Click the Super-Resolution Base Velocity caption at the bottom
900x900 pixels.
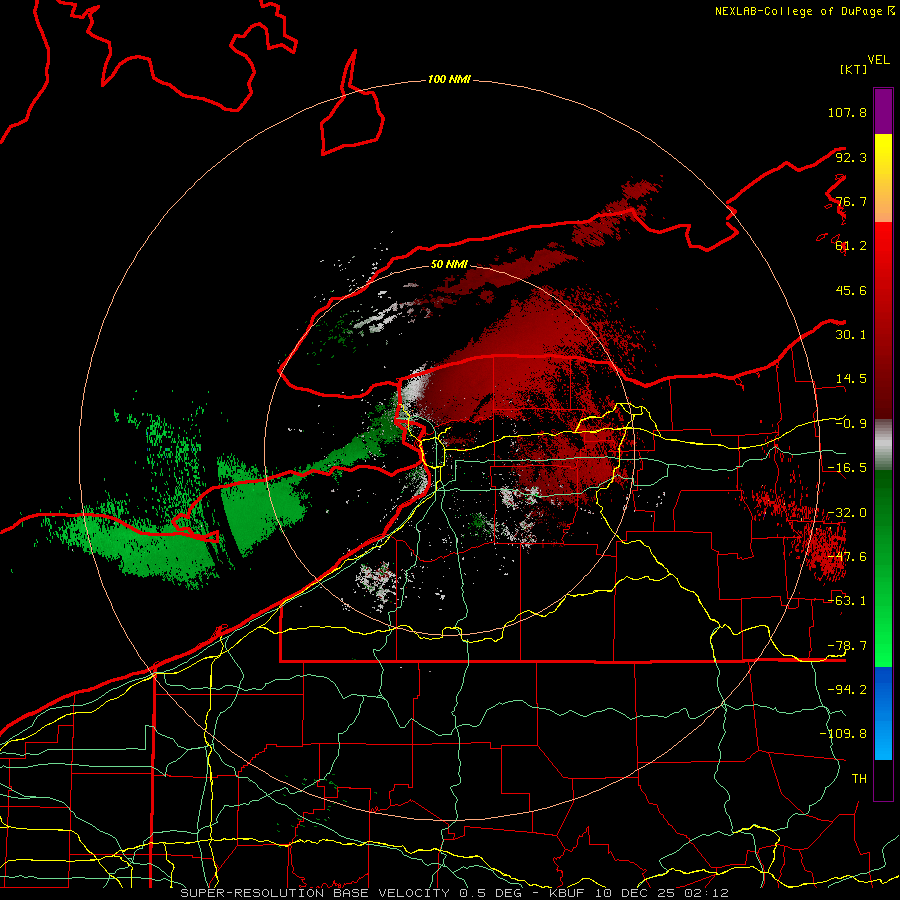(455, 893)
